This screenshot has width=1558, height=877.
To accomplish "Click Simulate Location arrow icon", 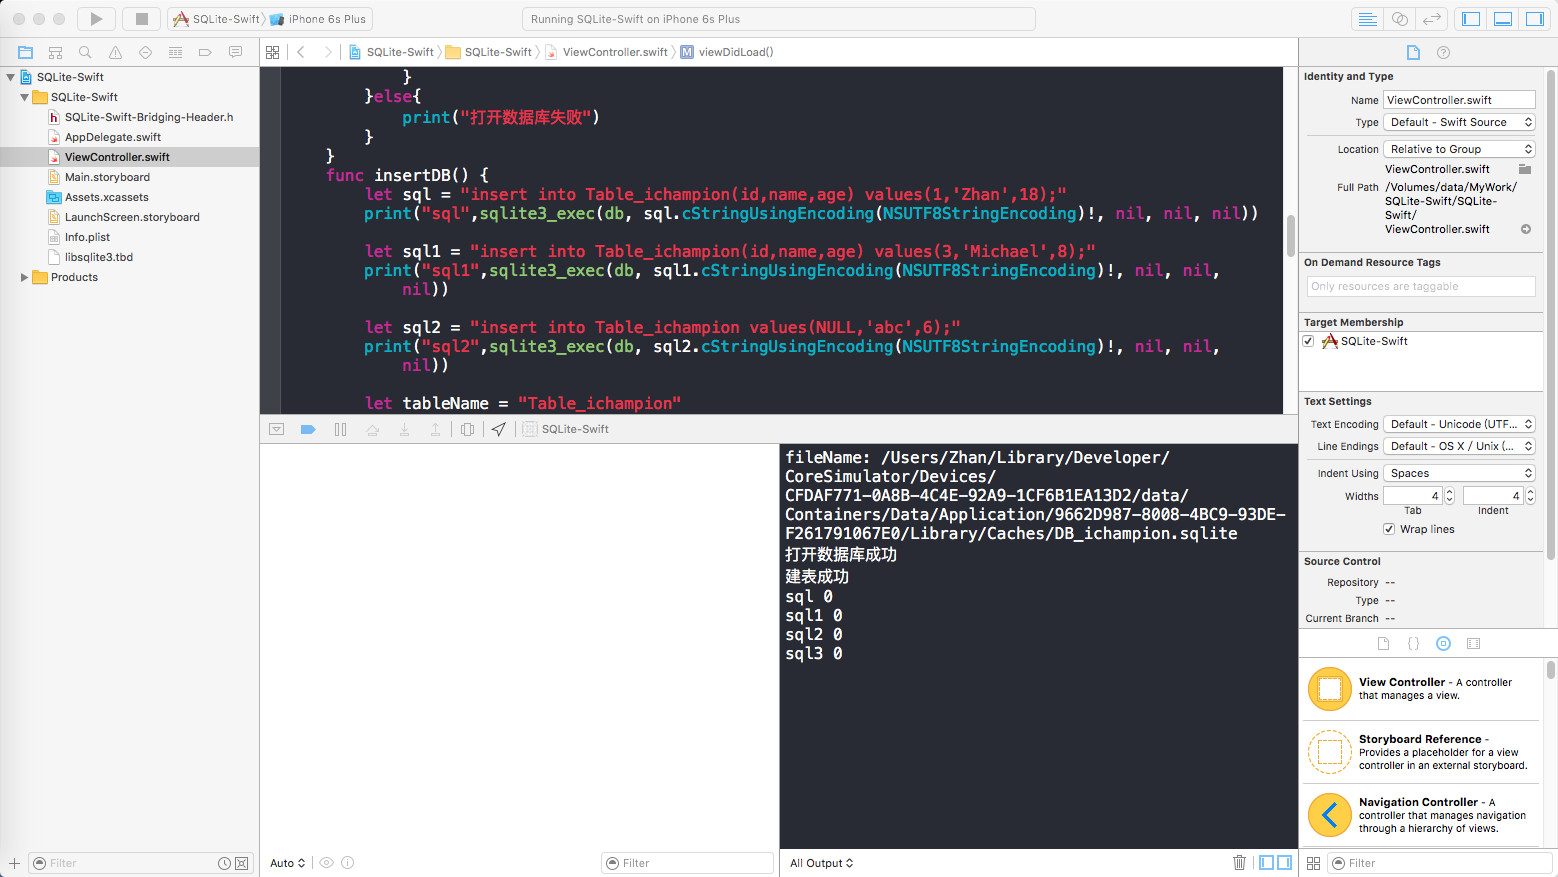I will click(x=499, y=429).
